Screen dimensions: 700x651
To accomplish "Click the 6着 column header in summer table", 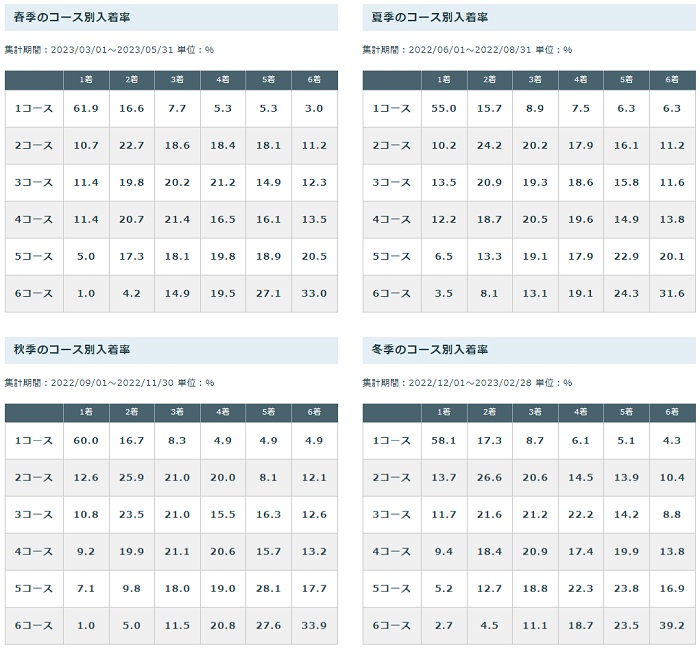I will (672, 79).
